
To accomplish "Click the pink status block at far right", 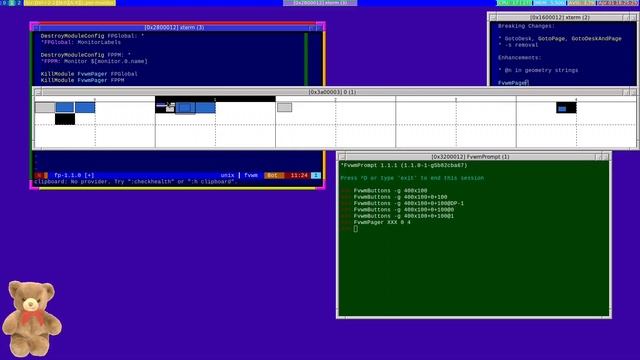I will [618, 3].
